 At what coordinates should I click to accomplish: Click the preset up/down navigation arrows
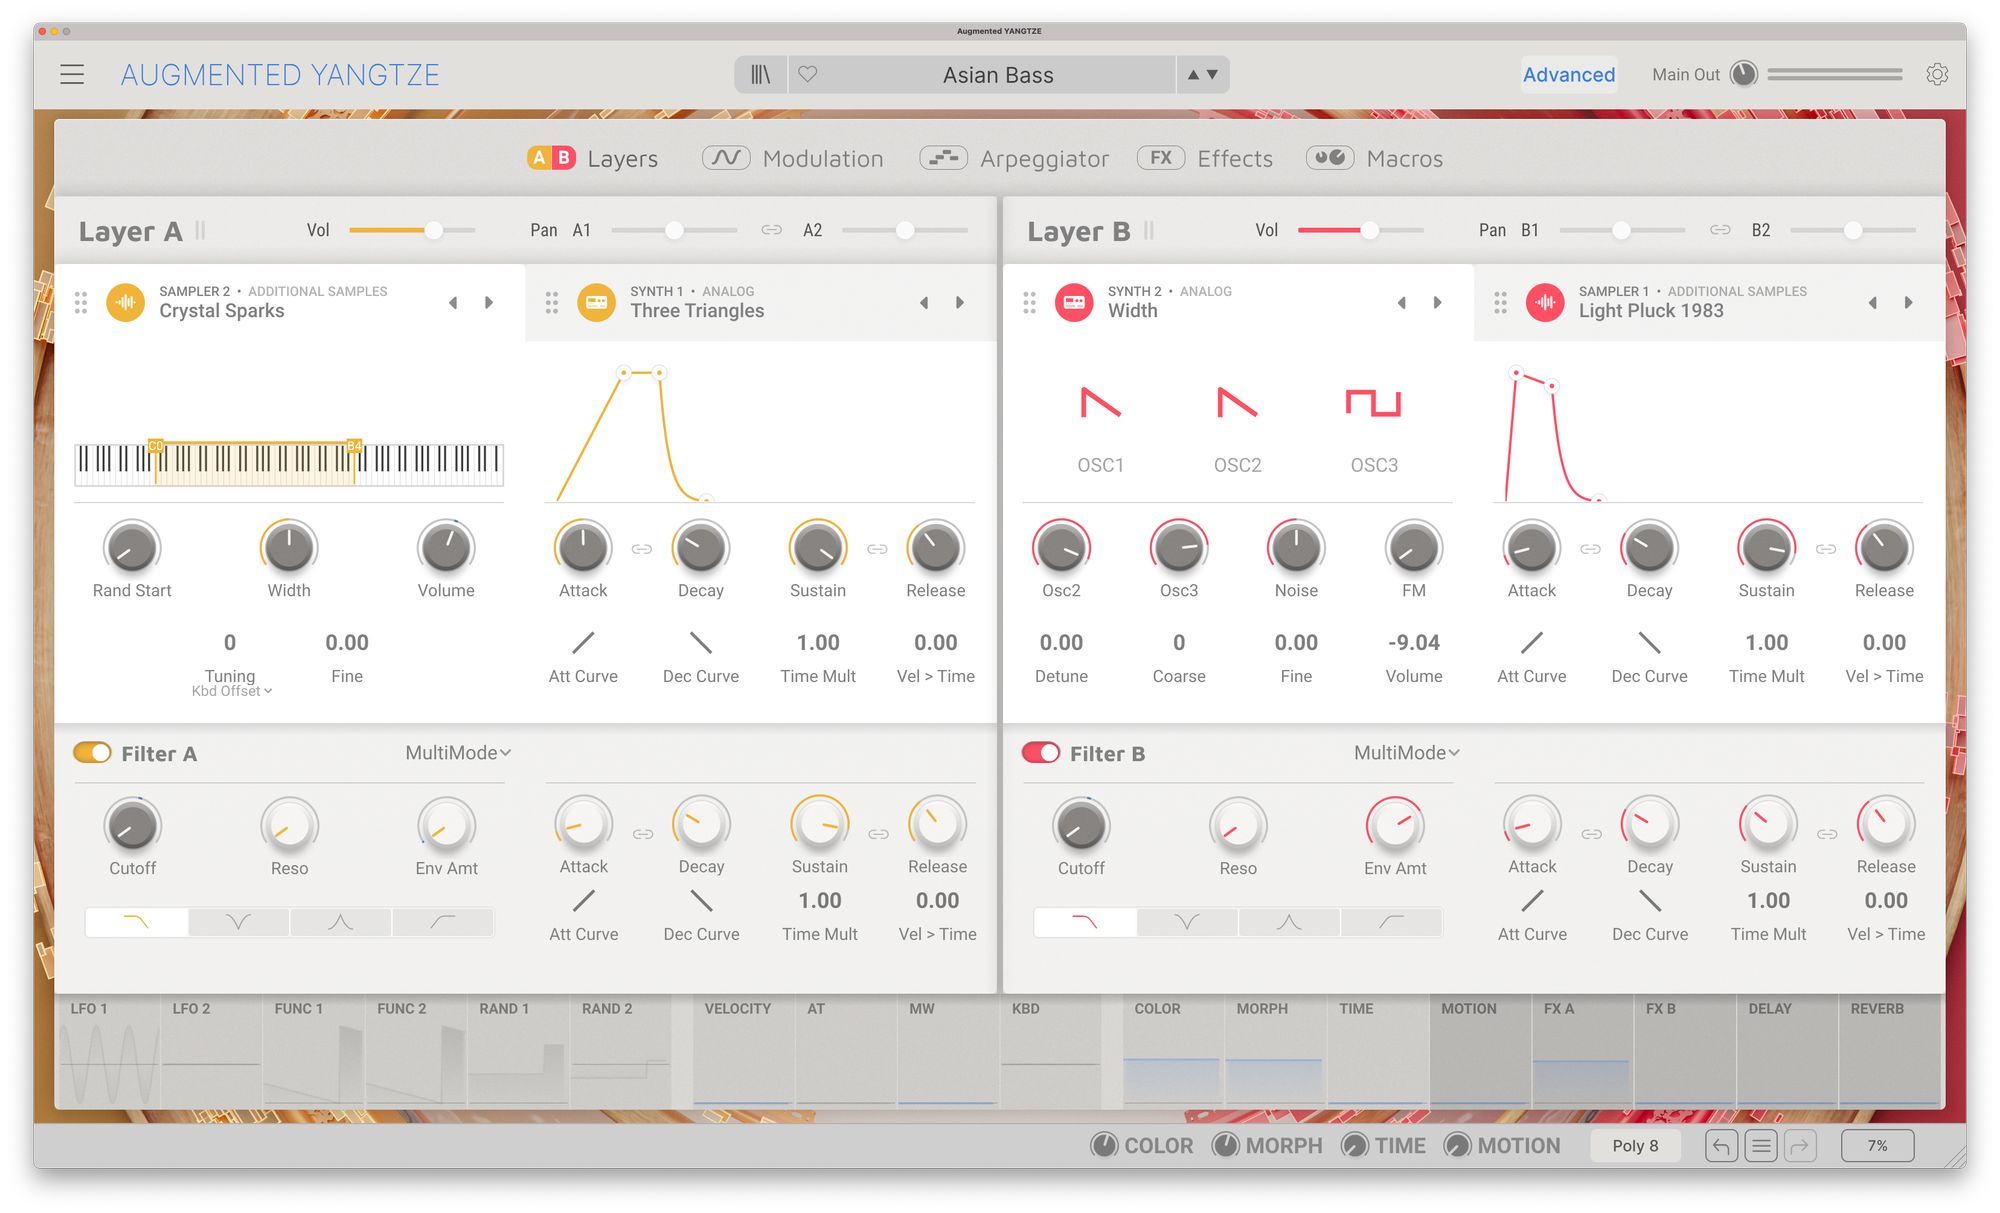1202,75
